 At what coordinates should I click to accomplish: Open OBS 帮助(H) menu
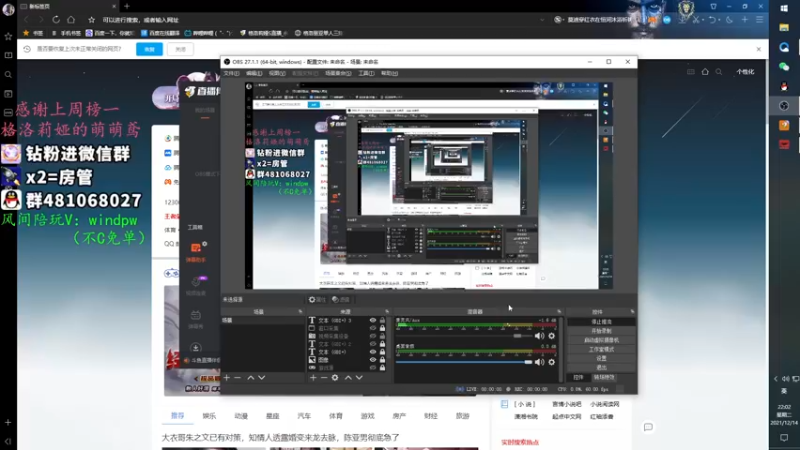389,73
